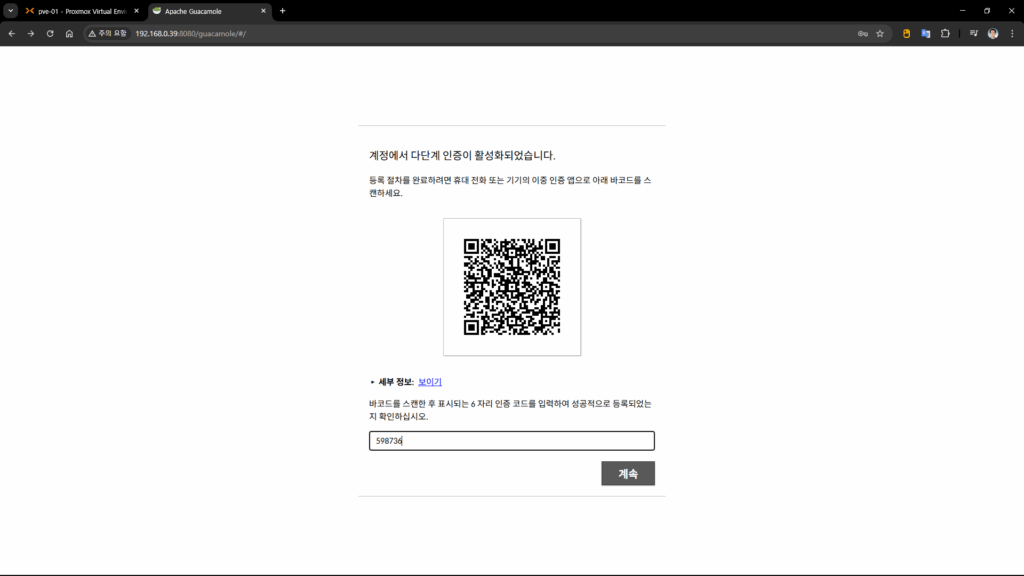Expand the 세부 정보 details triangle

point(372,382)
